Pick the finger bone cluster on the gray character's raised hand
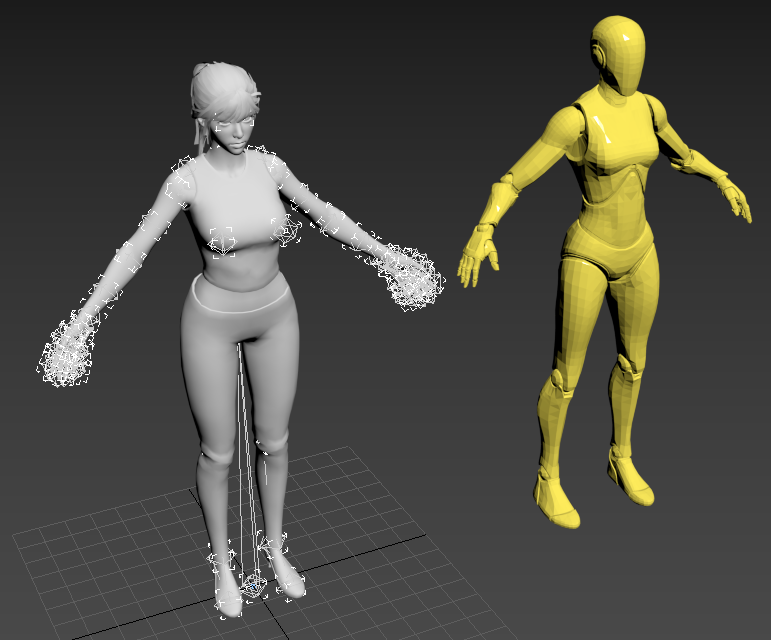This screenshot has width=771, height=640. coord(411,277)
